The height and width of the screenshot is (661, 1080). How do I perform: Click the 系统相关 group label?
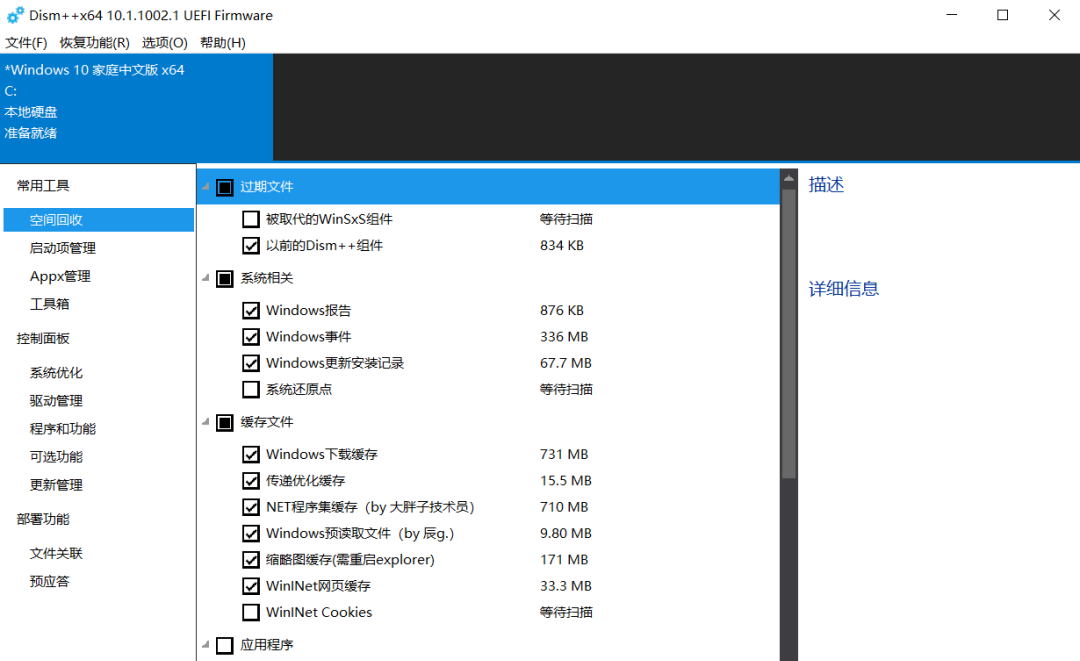(267, 277)
